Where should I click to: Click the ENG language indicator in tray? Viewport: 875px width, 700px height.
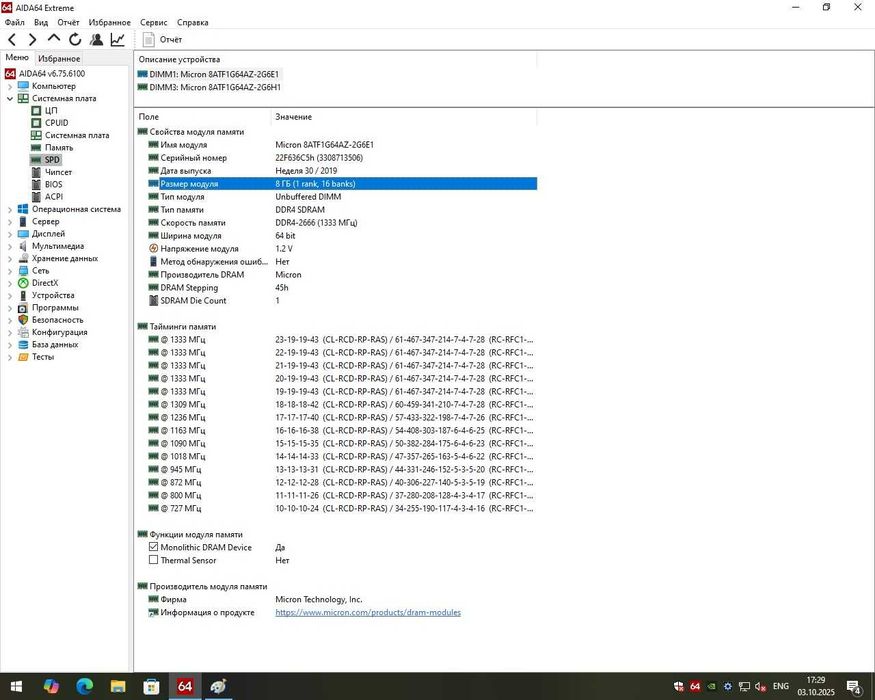click(781, 686)
